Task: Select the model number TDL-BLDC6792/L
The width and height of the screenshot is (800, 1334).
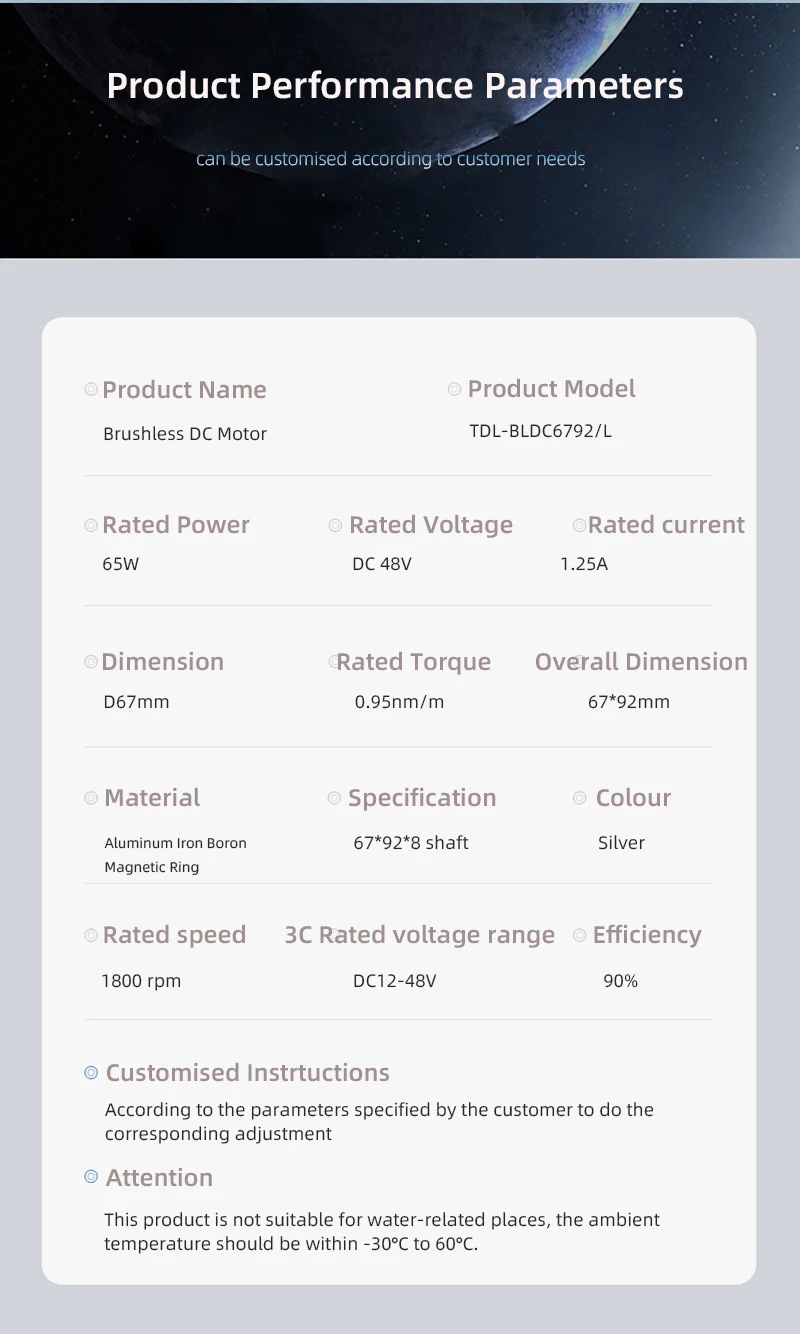Action: click(540, 431)
